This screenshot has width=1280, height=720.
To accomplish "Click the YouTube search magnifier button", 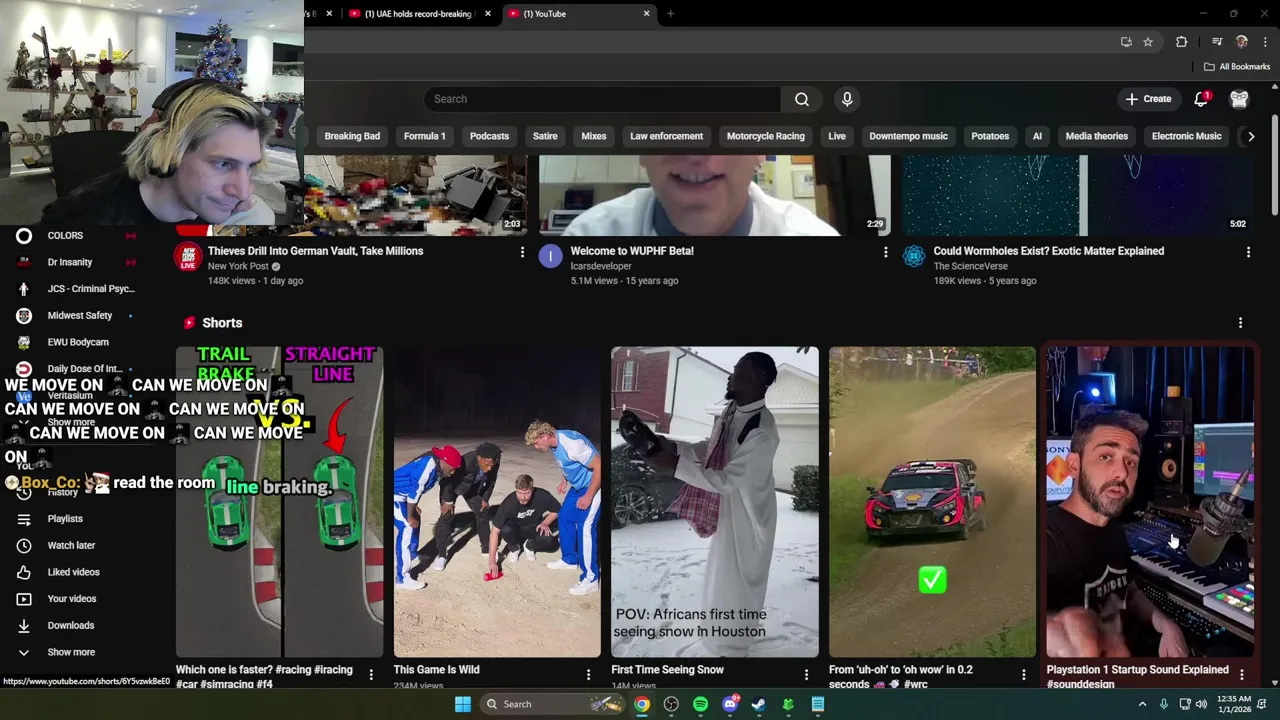I will (x=801, y=99).
